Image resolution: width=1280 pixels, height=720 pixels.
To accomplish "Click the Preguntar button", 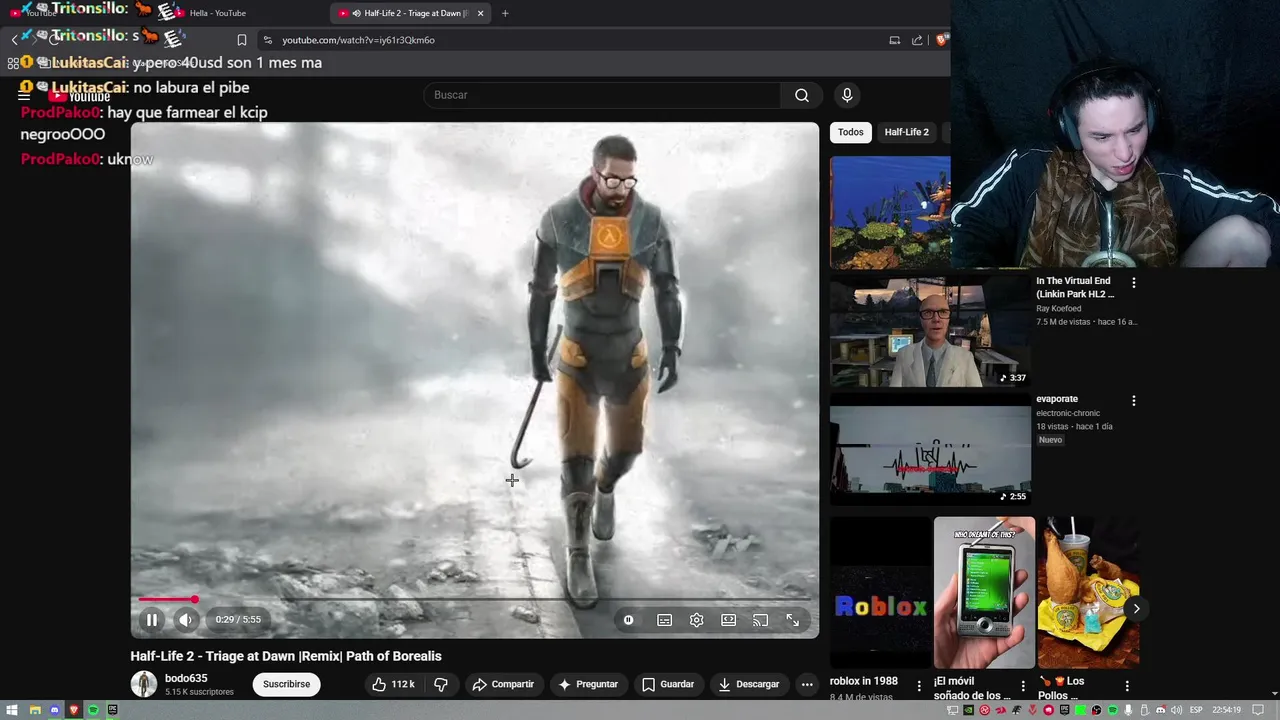I will point(588,684).
